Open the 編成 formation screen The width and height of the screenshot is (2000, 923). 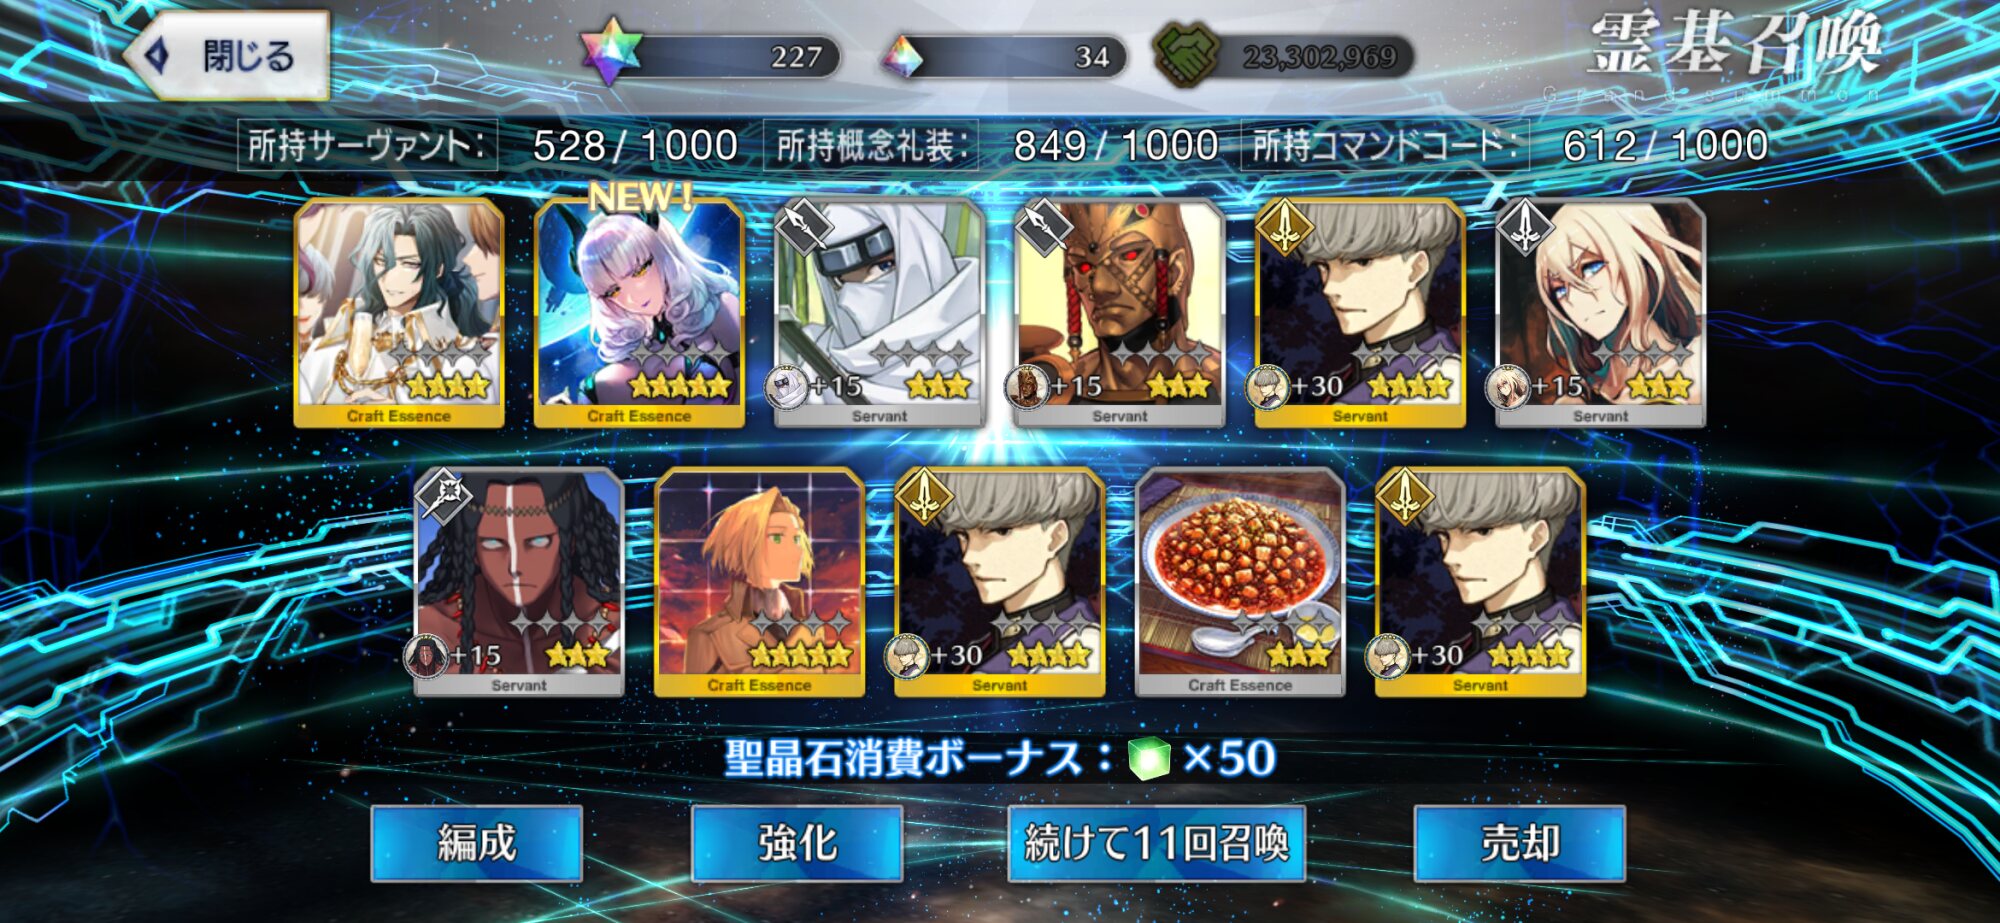click(476, 843)
